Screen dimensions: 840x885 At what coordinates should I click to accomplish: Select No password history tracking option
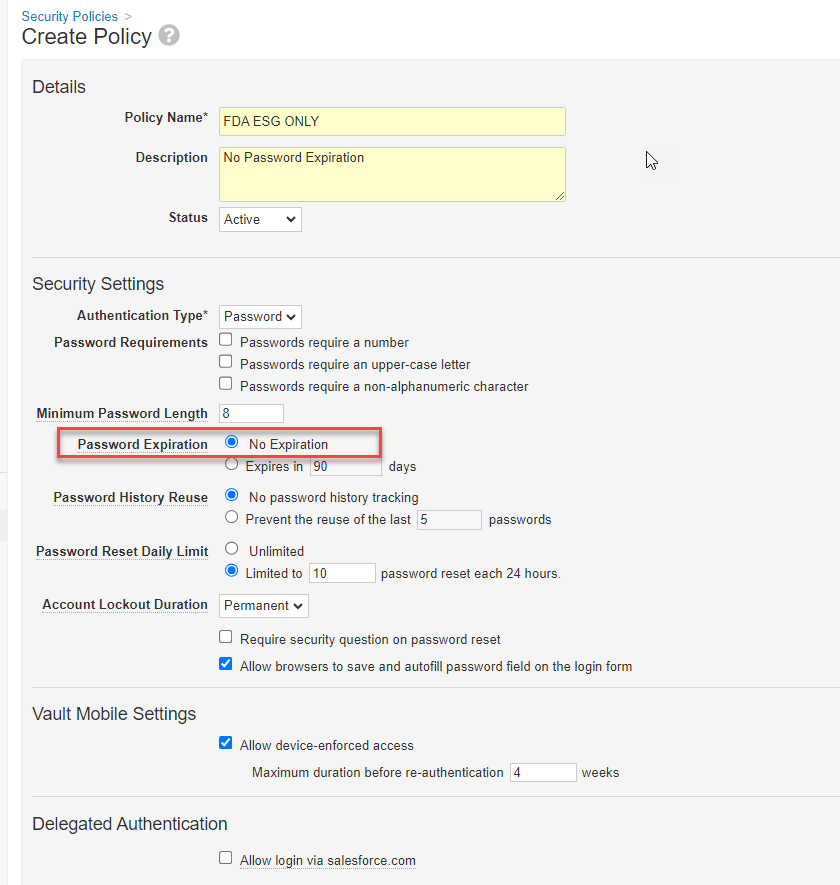coord(231,495)
